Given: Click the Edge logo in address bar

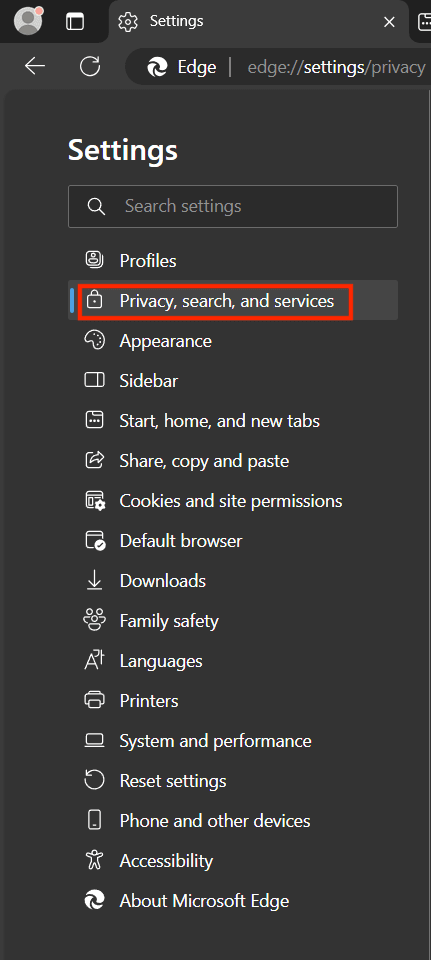Looking at the screenshot, I should [x=158, y=67].
